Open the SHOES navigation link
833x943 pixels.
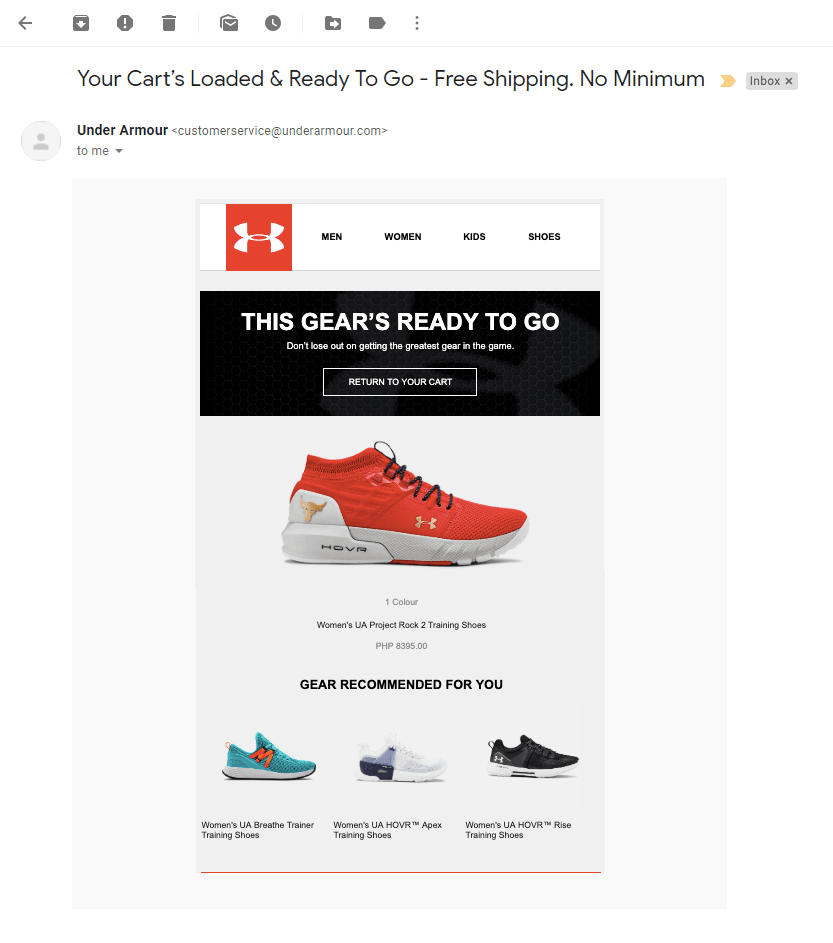[544, 237]
